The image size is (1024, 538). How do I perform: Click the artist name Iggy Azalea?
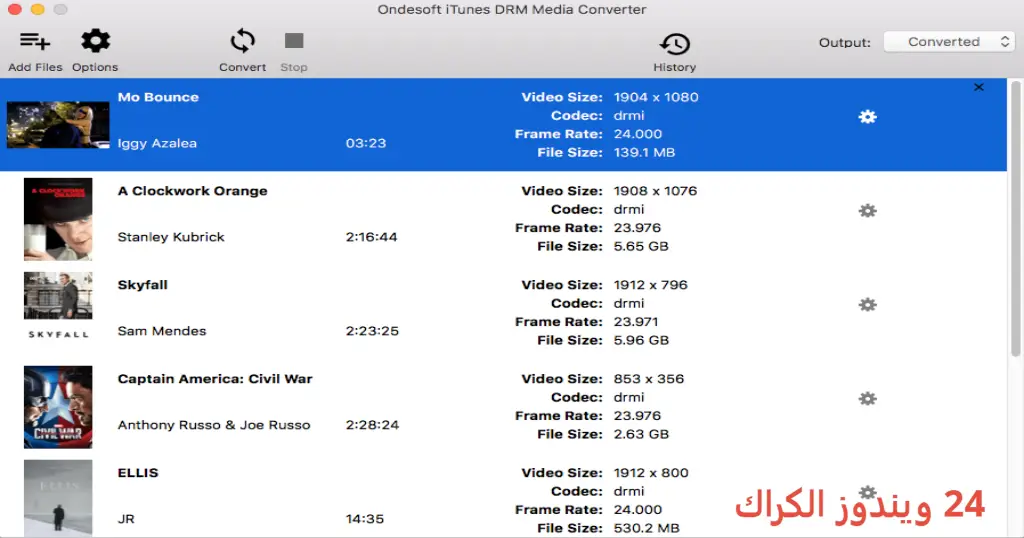[x=157, y=144]
